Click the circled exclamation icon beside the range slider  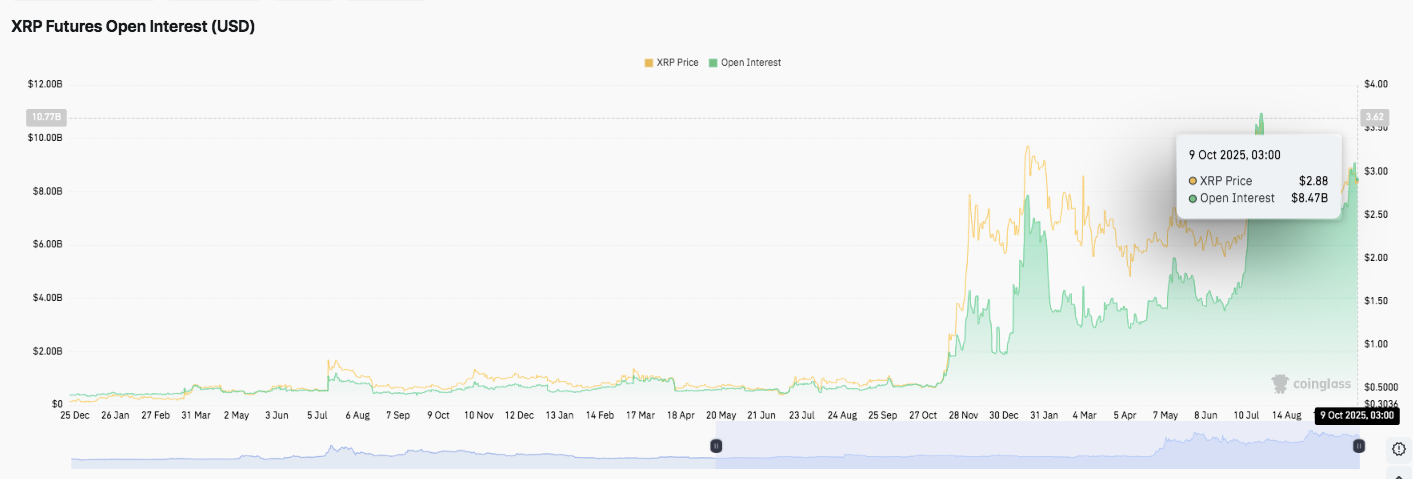pyautogui.click(x=1398, y=449)
